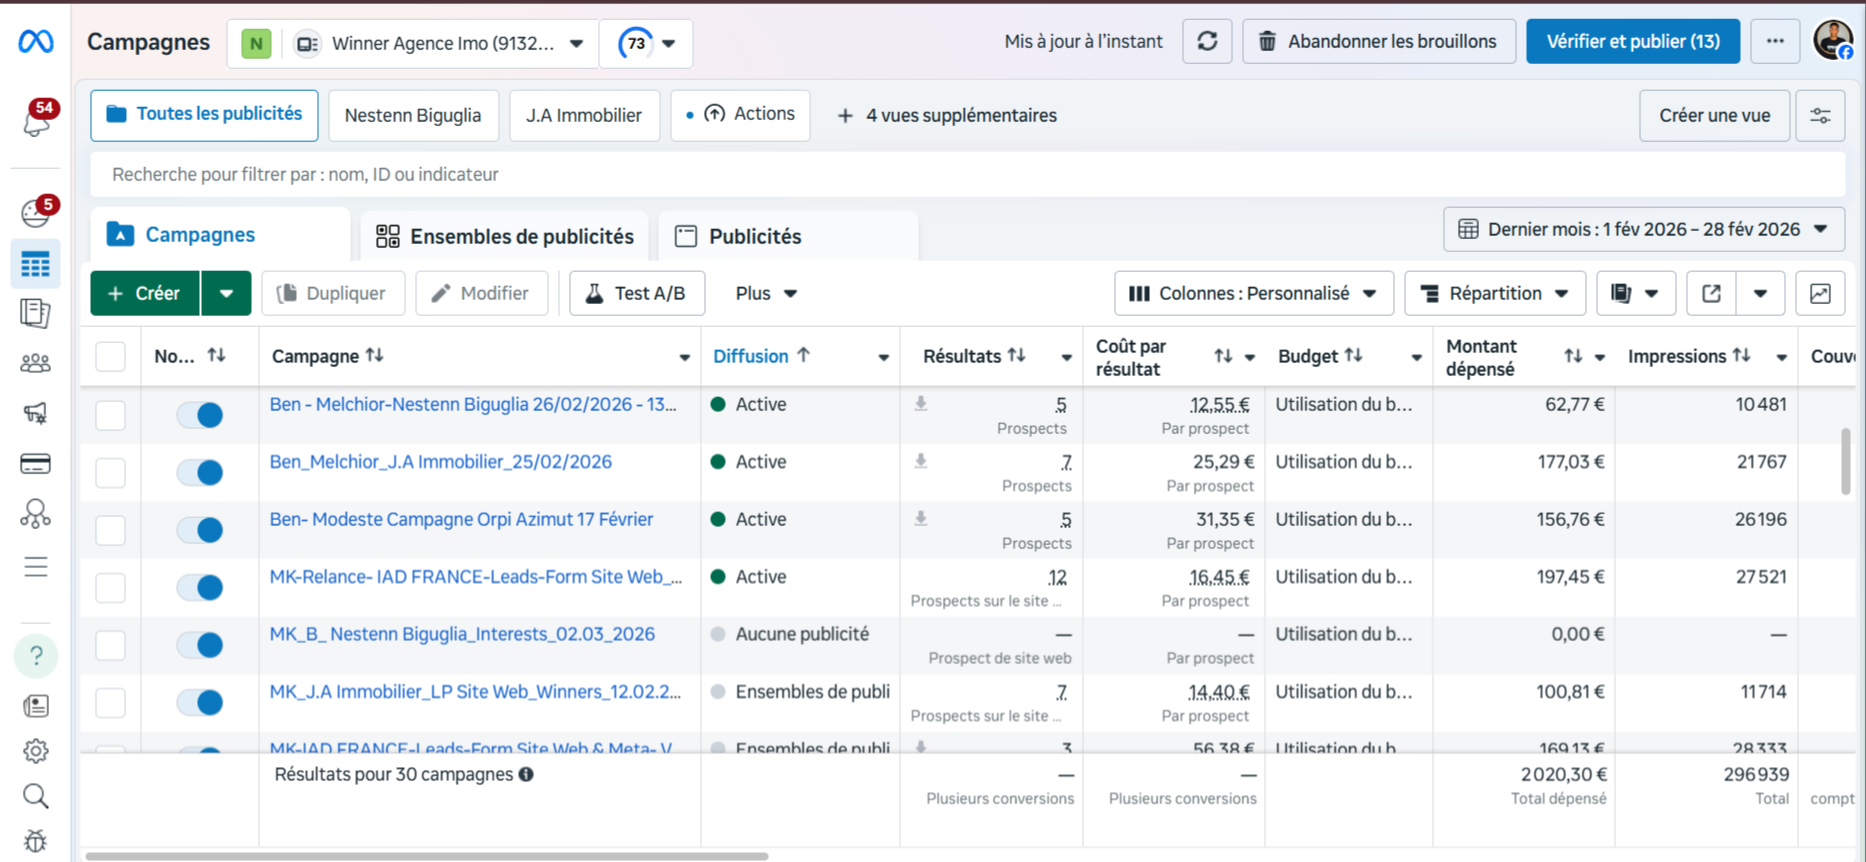Click Vérifier et publier (13) button
The image size is (1866, 862).
click(x=1633, y=41)
